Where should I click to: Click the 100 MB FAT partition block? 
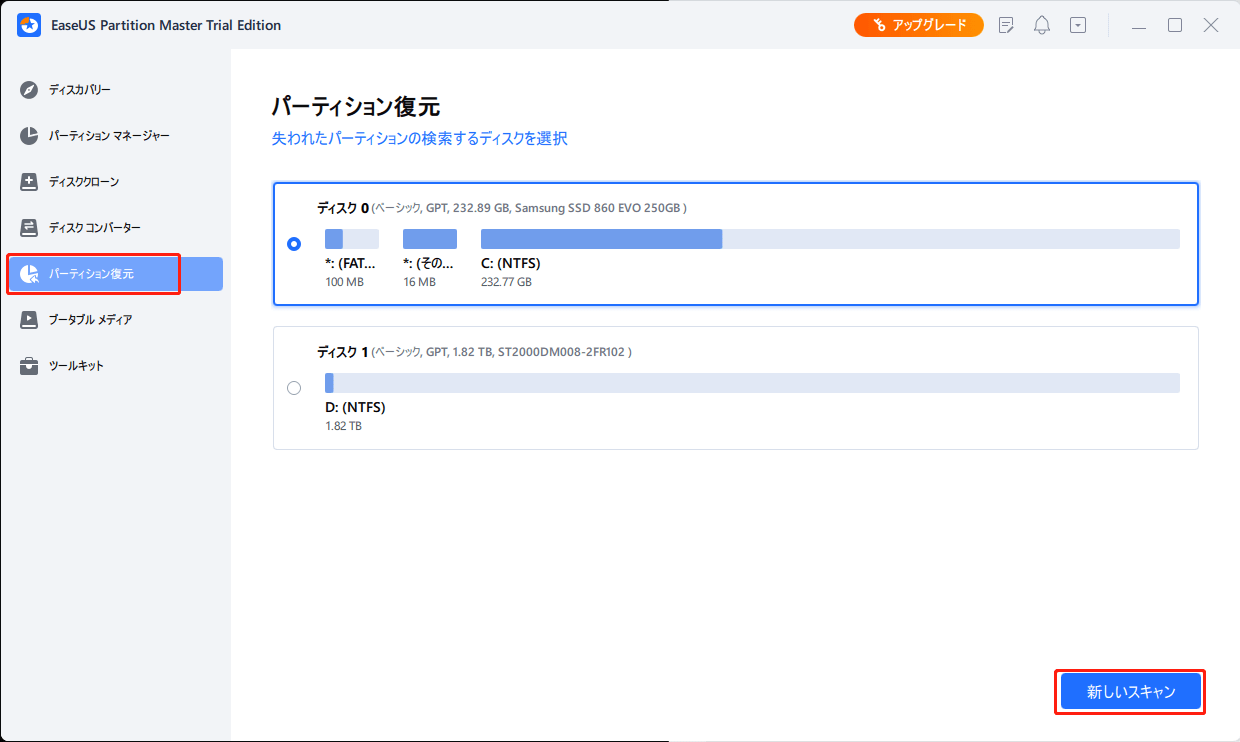pos(350,238)
